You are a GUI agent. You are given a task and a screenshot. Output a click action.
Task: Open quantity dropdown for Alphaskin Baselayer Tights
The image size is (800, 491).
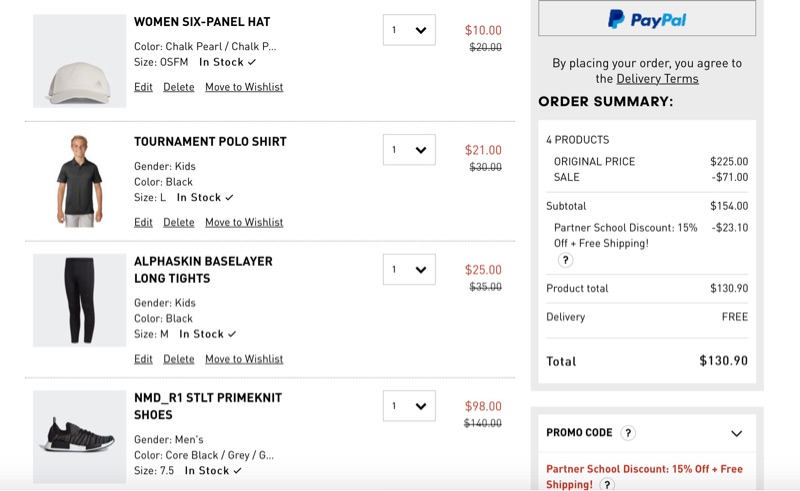pos(409,269)
